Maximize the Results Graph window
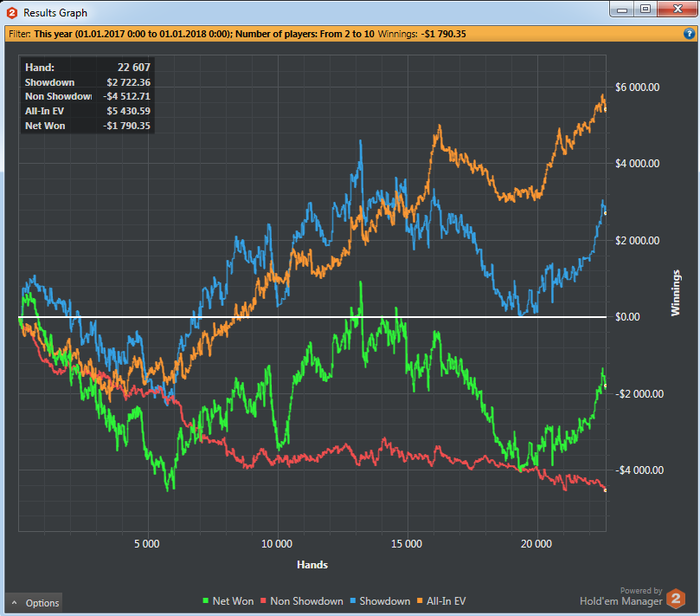 [646, 9]
